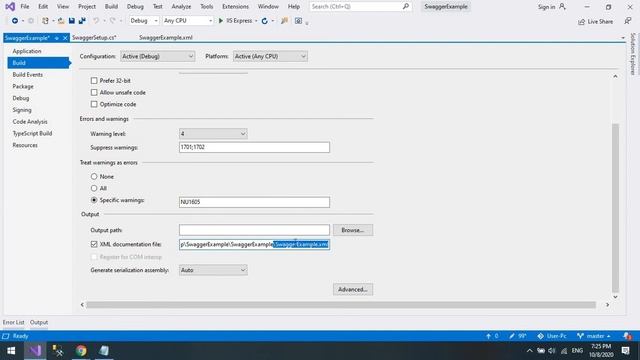Screen dimensions: 640x360
Task: Select All for treat warnings as errors
Action: pyautogui.click(x=94, y=188)
